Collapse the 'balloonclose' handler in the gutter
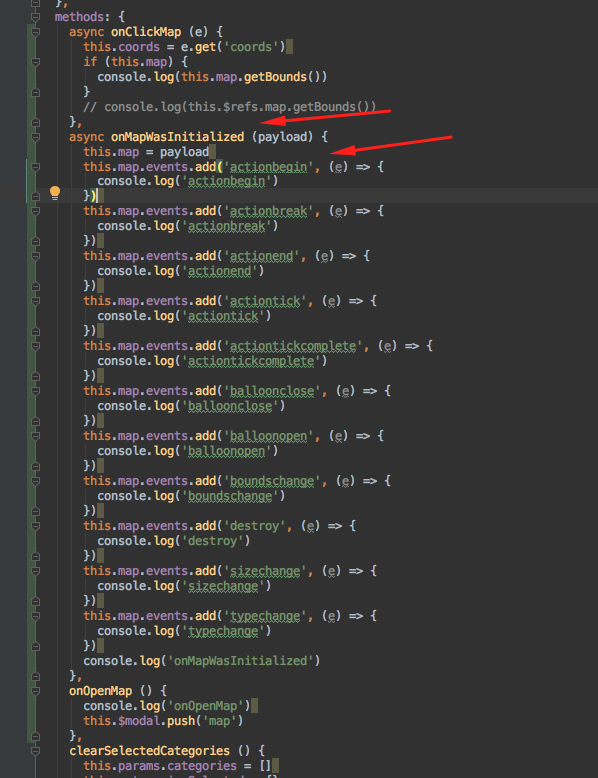 (35, 391)
